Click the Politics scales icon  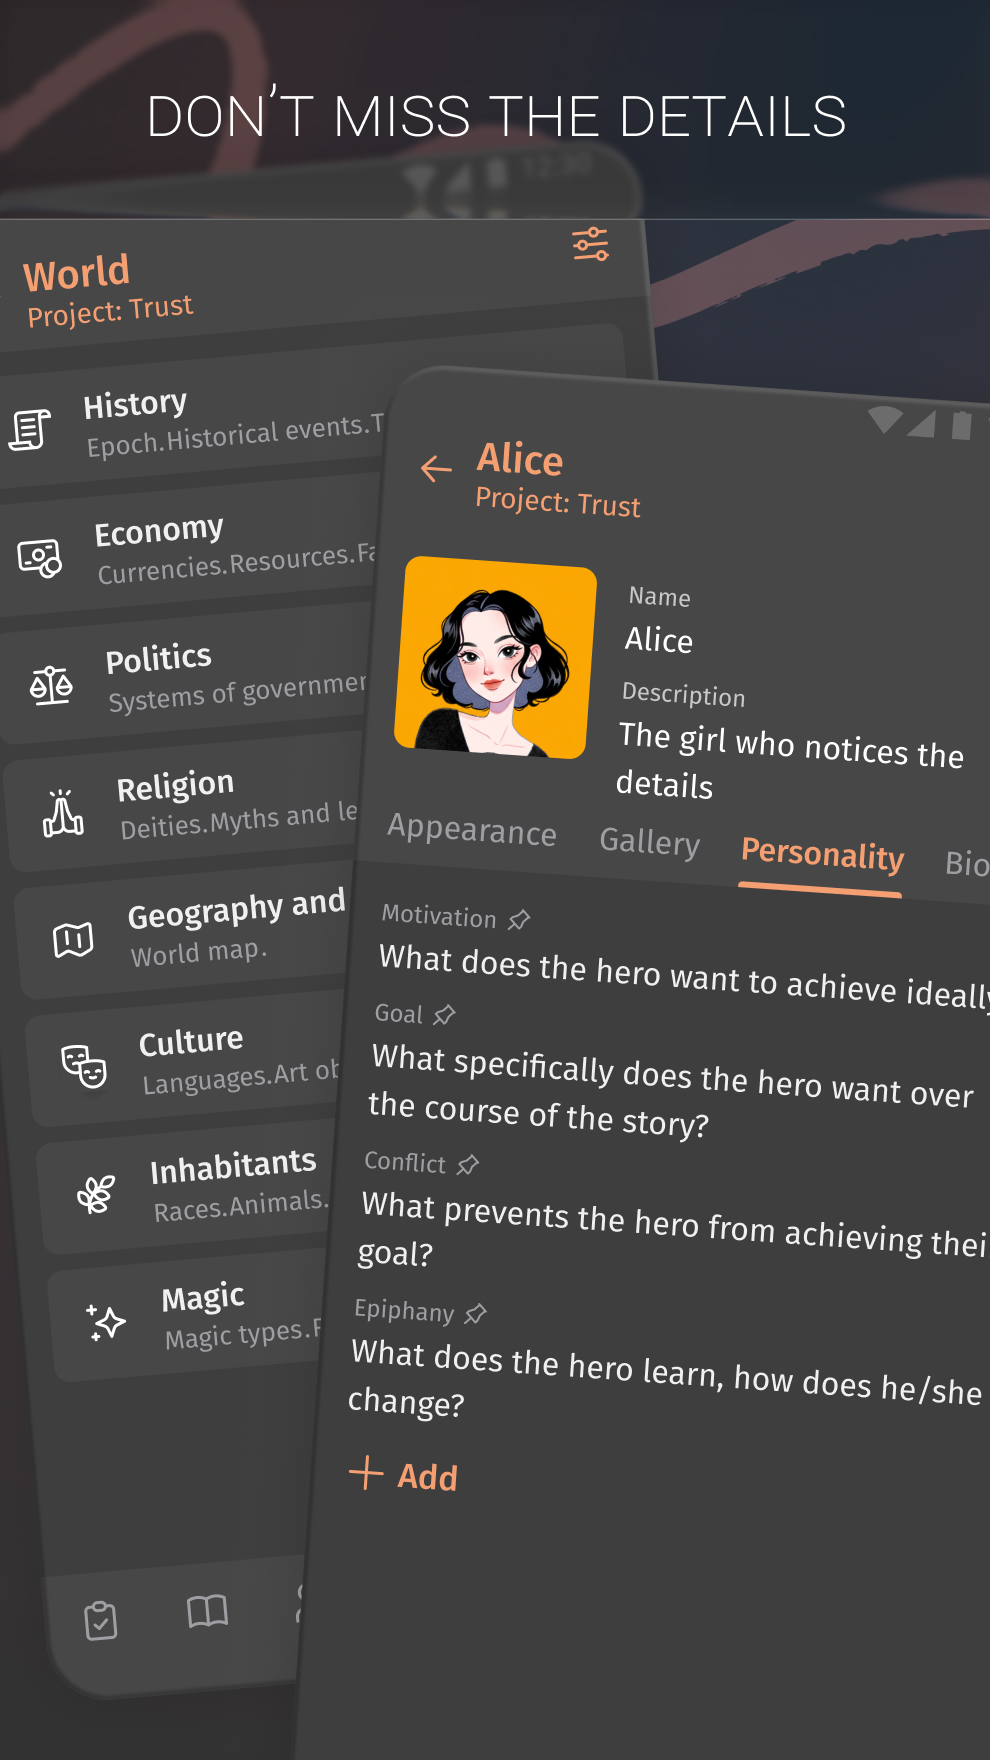(51, 685)
